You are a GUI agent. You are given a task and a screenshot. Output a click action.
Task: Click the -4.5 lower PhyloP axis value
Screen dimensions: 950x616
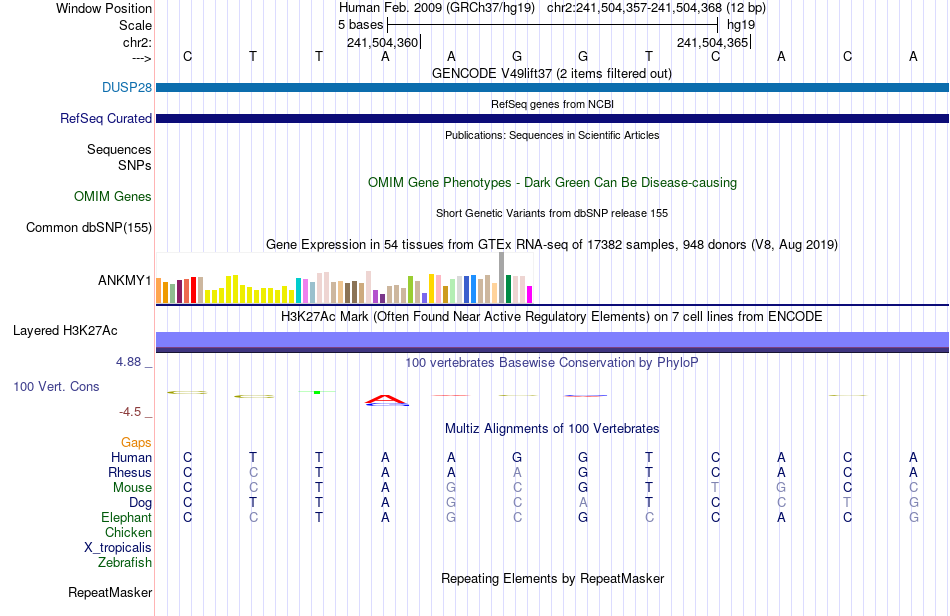pos(130,412)
